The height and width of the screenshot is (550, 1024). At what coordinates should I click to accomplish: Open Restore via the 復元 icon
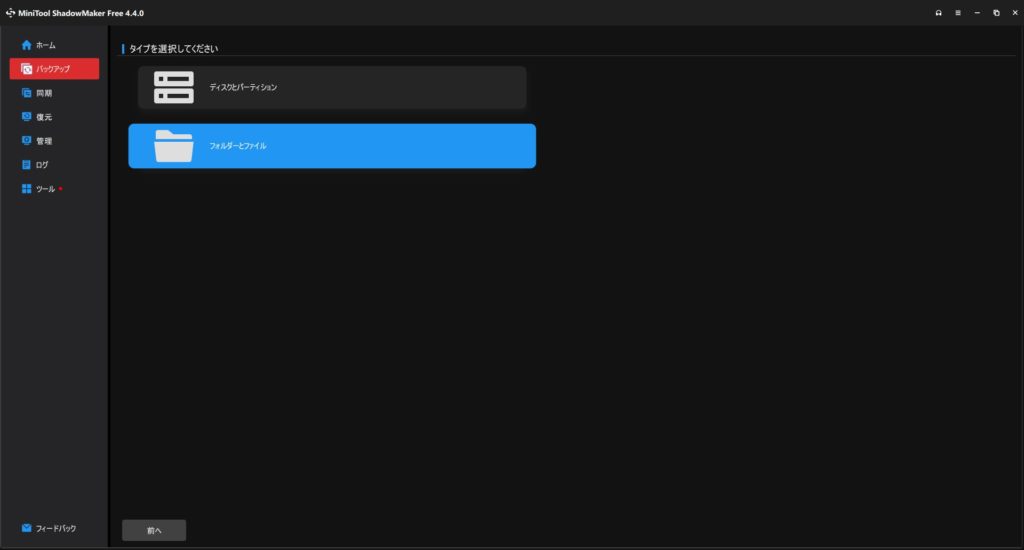coord(27,117)
